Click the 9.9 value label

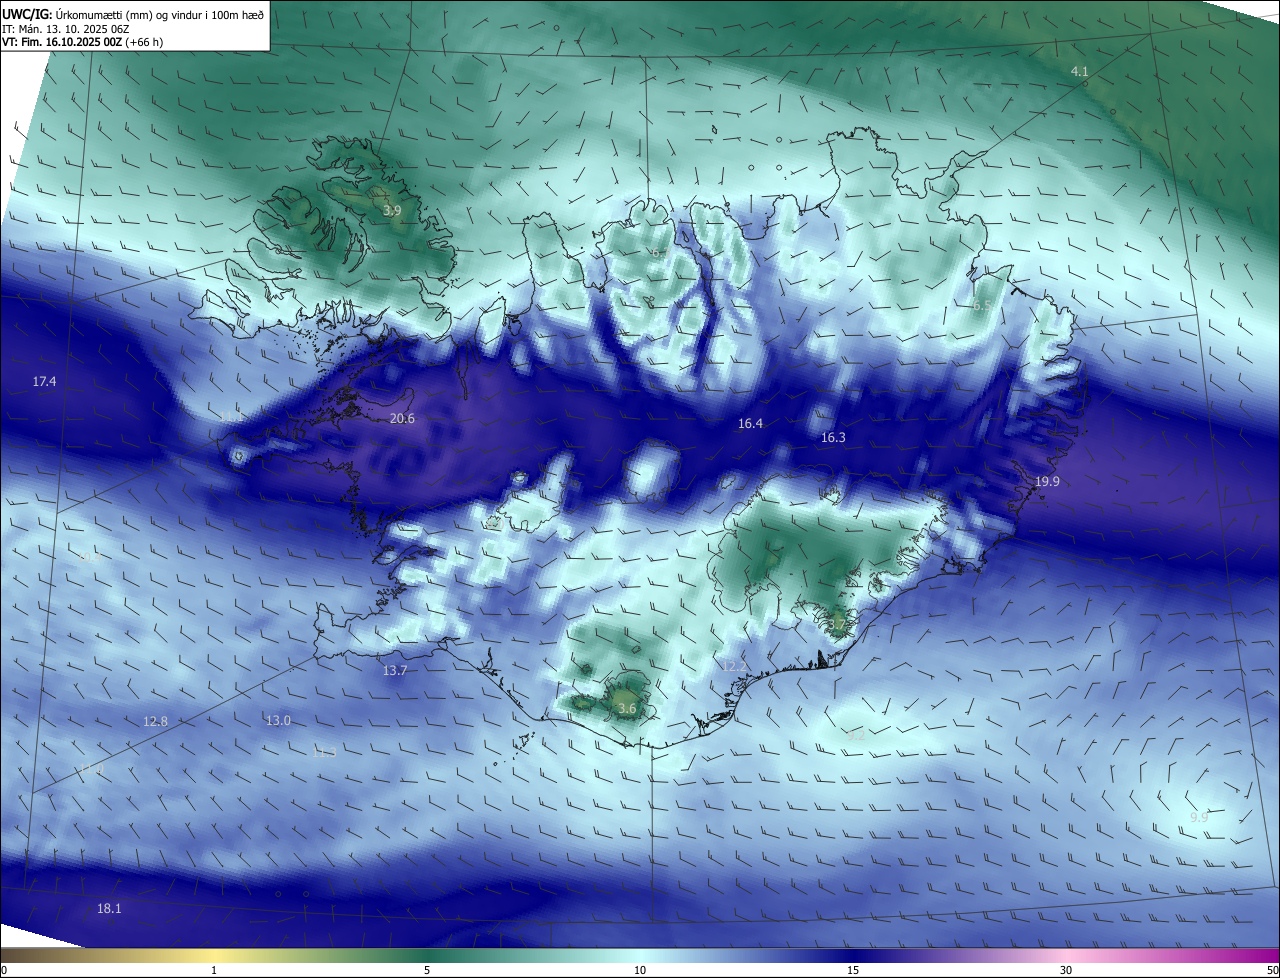coord(1199,817)
